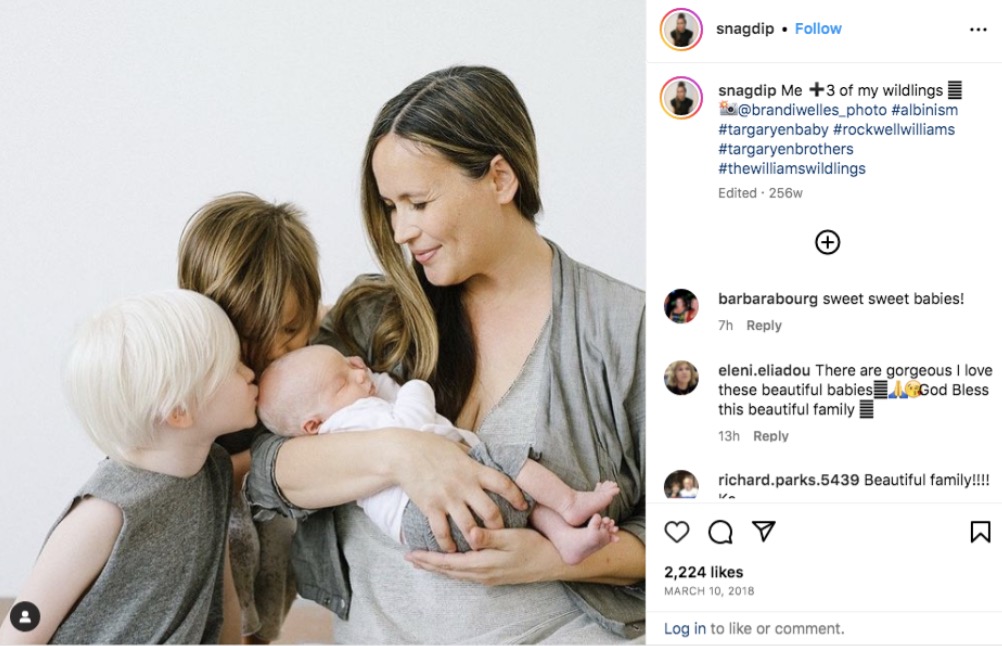The height and width of the screenshot is (646, 1002).
Task: Reply to eleni.eliadou's comment
Action: click(x=771, y=436)
